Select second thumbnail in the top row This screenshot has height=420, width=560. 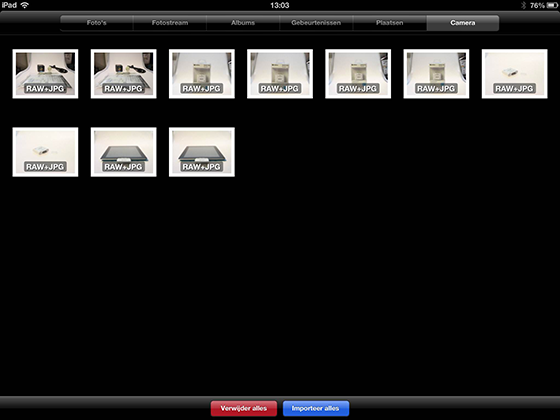(x=124, y=74)
